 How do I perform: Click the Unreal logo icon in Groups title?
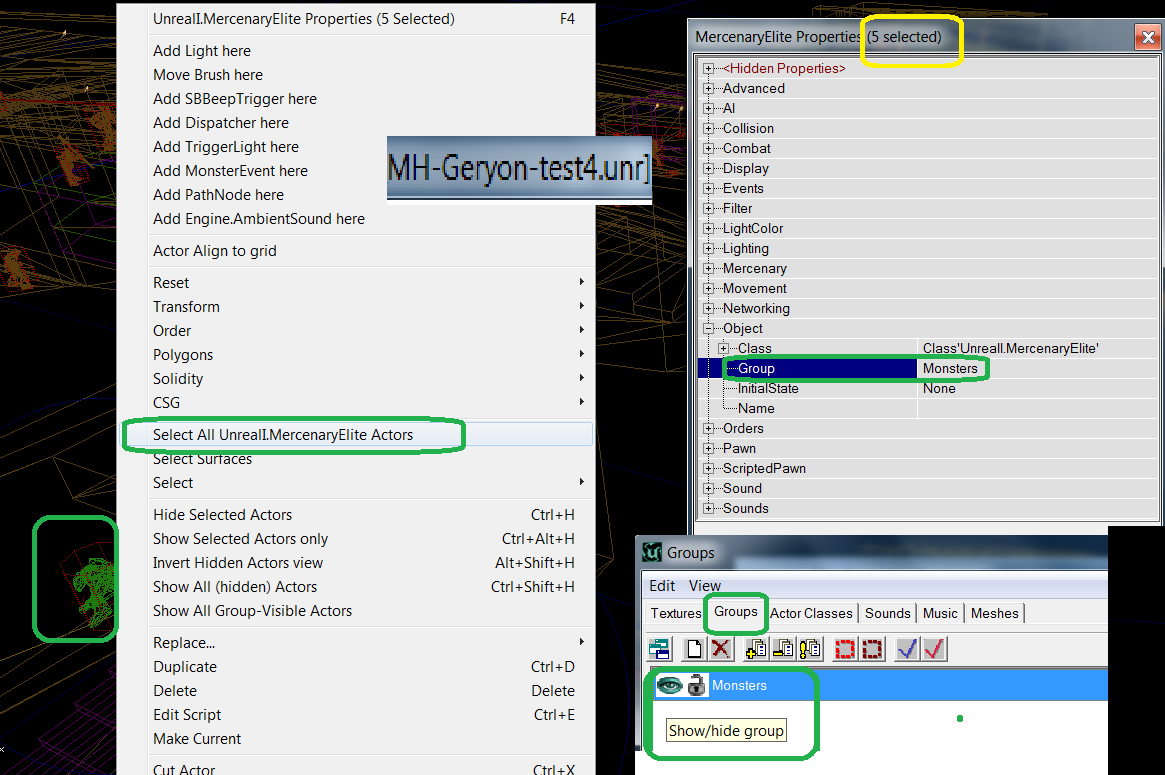pyautogui.click(x=652, y=552)
